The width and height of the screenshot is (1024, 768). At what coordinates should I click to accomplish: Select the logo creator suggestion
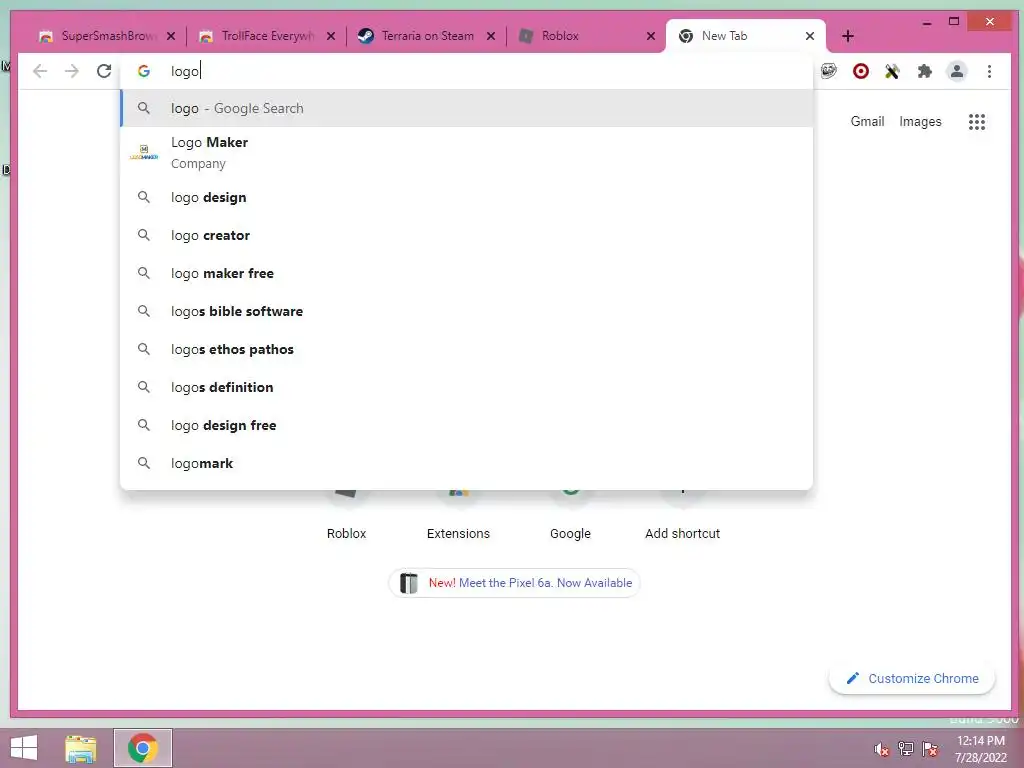(466, 235)
